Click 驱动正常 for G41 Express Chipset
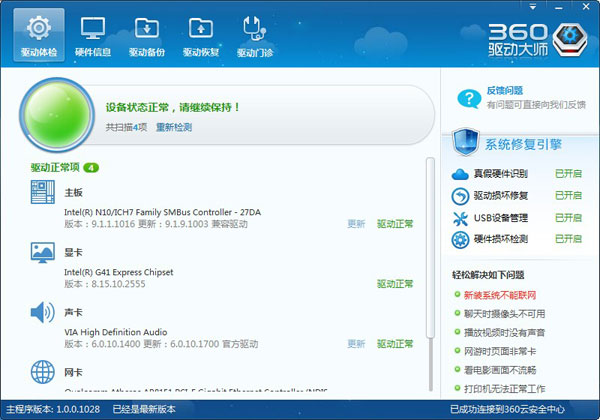 [x=395, y=284]
